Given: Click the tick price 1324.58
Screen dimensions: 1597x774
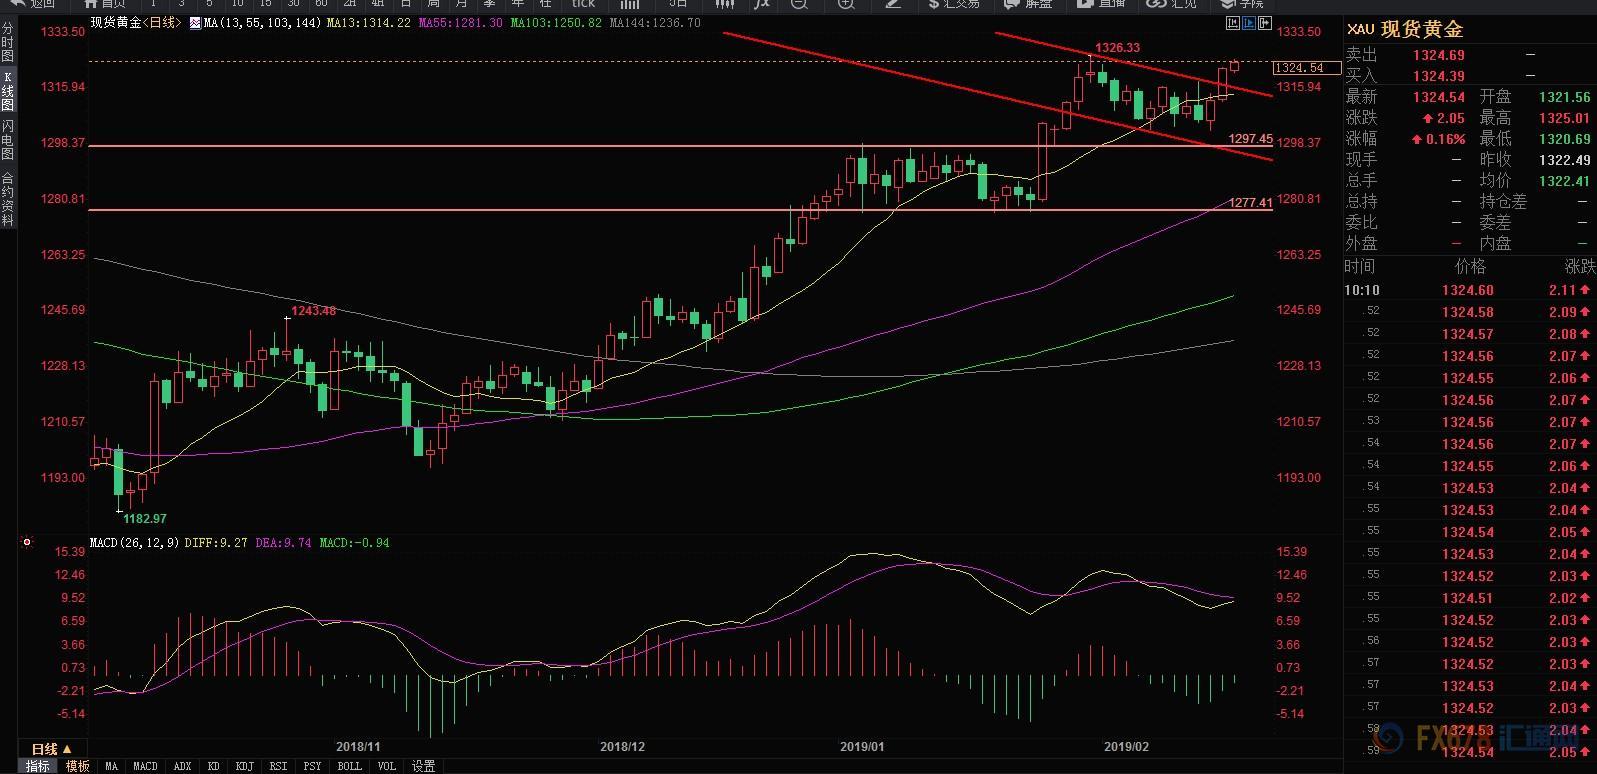Looking at the screenshot, I should point(1467,312).
